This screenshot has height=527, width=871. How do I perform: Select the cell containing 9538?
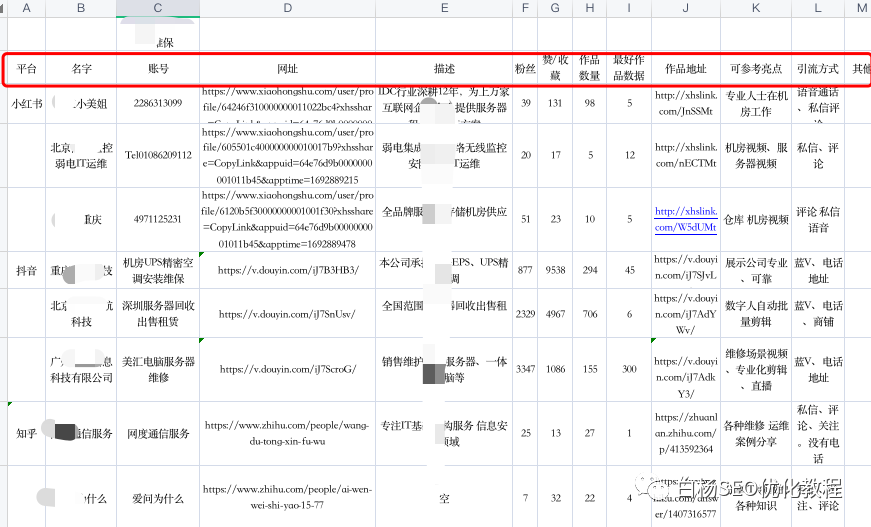click(555, 270)
